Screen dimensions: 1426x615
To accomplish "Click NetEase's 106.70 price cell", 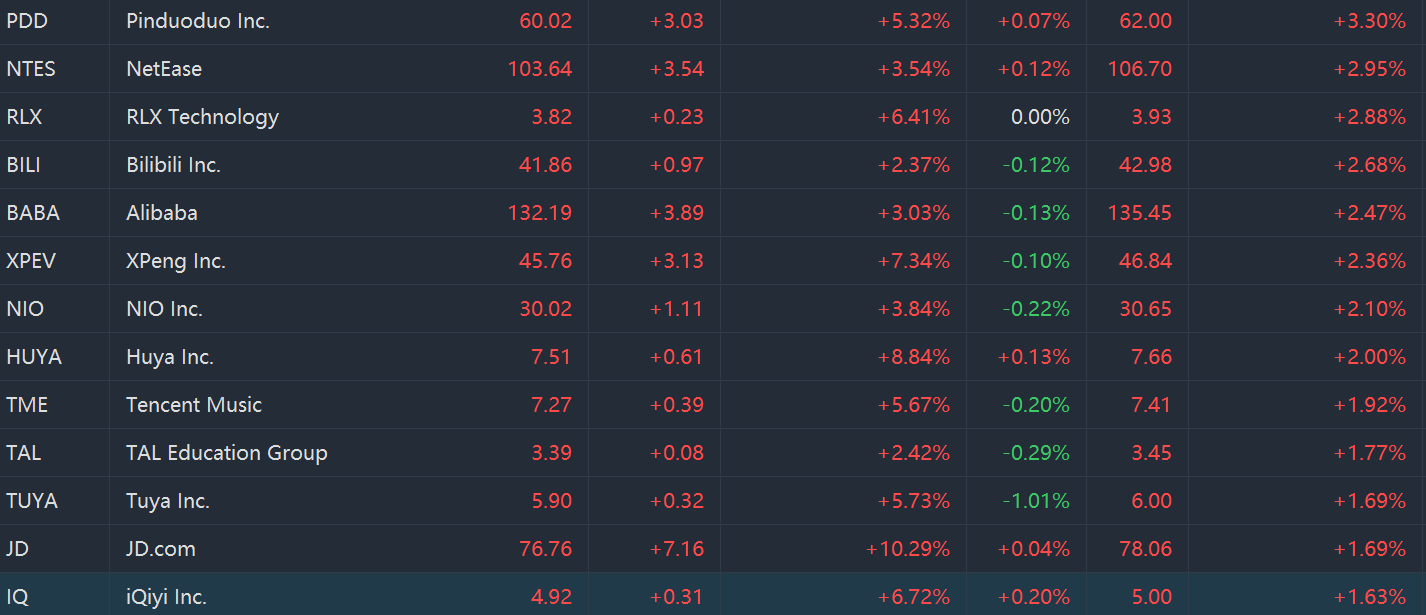I will coord(1139,69).
